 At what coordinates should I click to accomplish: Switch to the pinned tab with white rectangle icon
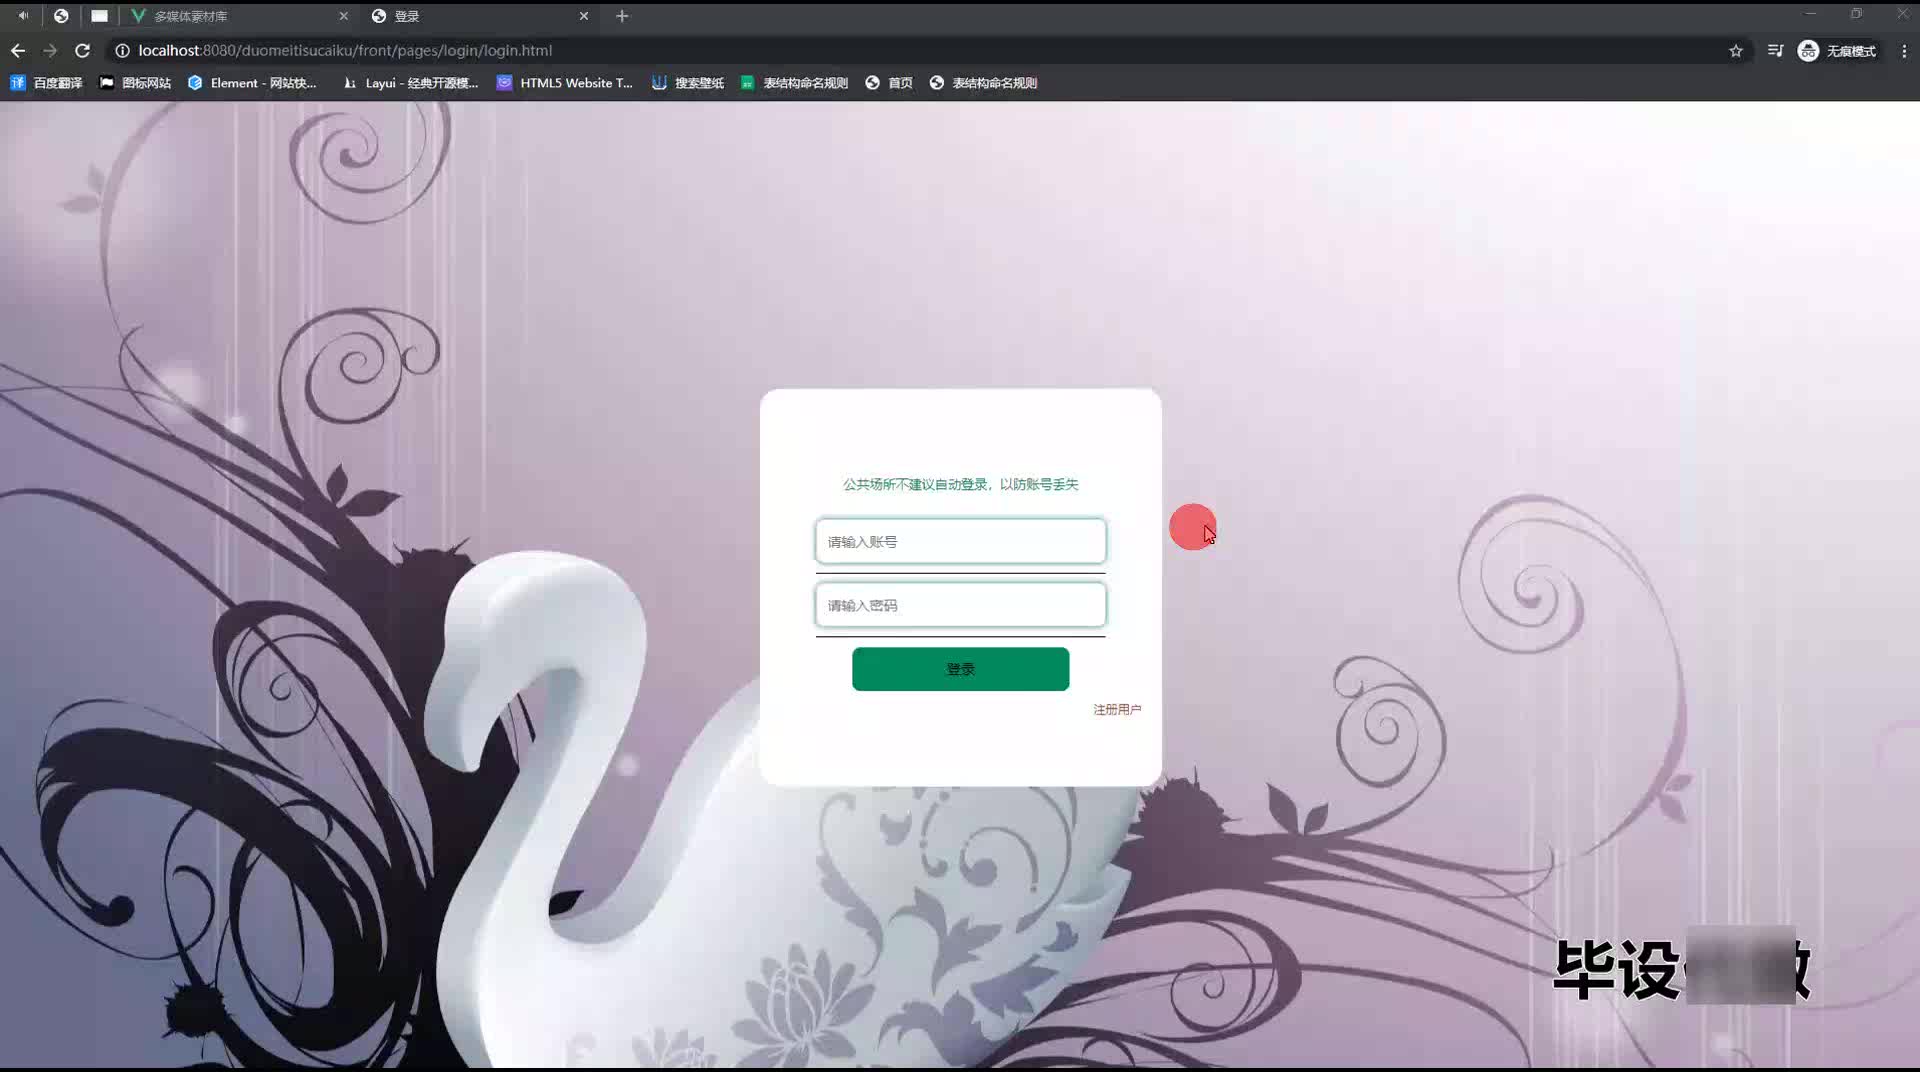coord(99,16)
